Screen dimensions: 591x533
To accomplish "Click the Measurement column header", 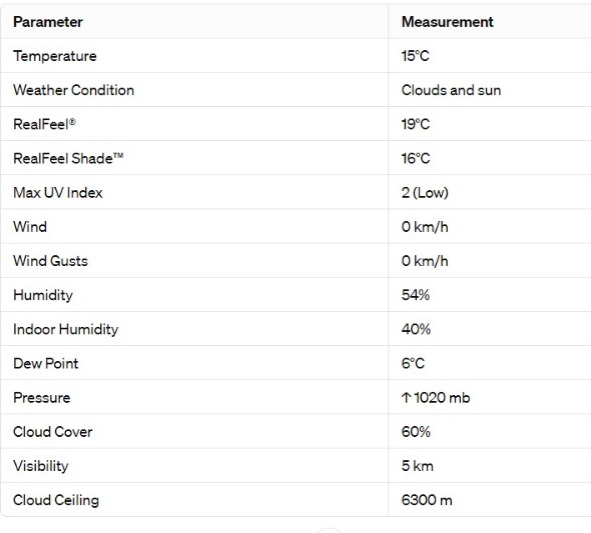I will click(447, 22).
